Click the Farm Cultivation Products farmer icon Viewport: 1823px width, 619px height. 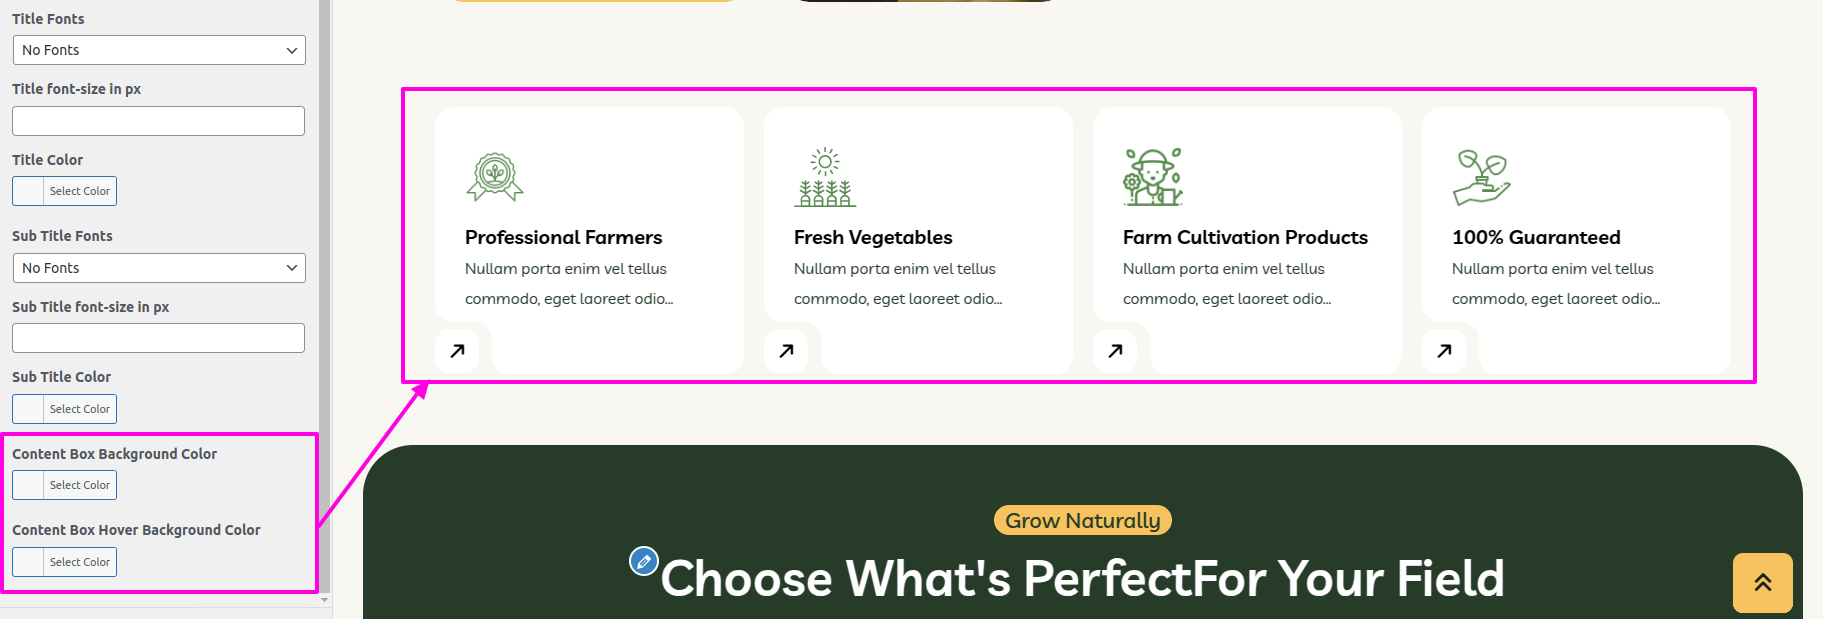pos(1153,177)
